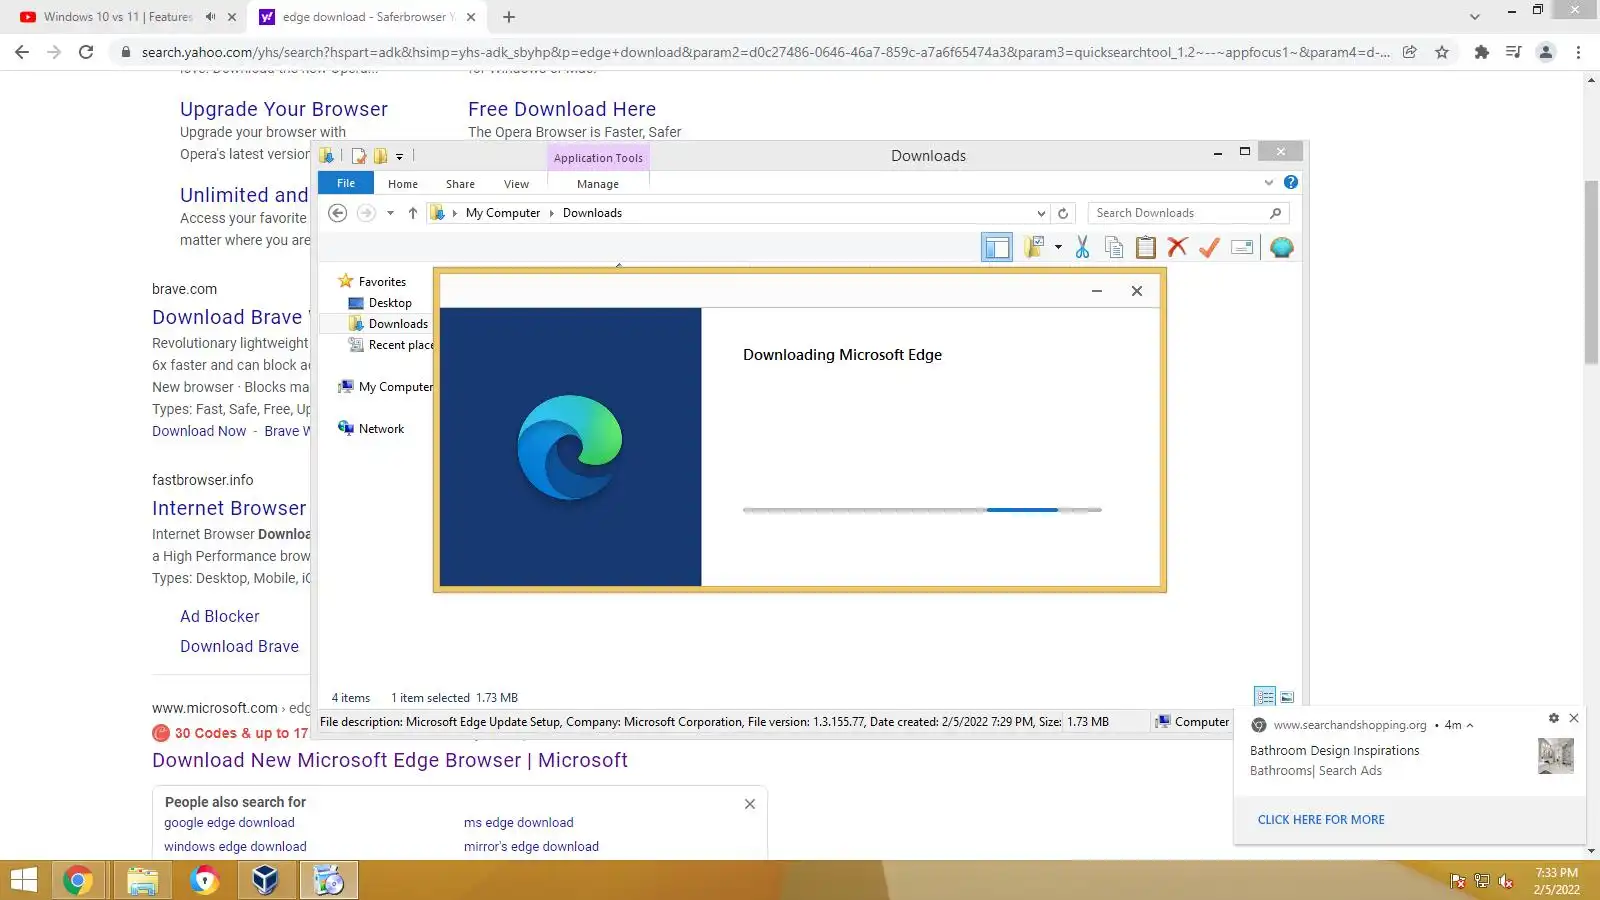Click the Explorer Back arrow button
The image size is (1600, 900).
(x=338, y=213)
